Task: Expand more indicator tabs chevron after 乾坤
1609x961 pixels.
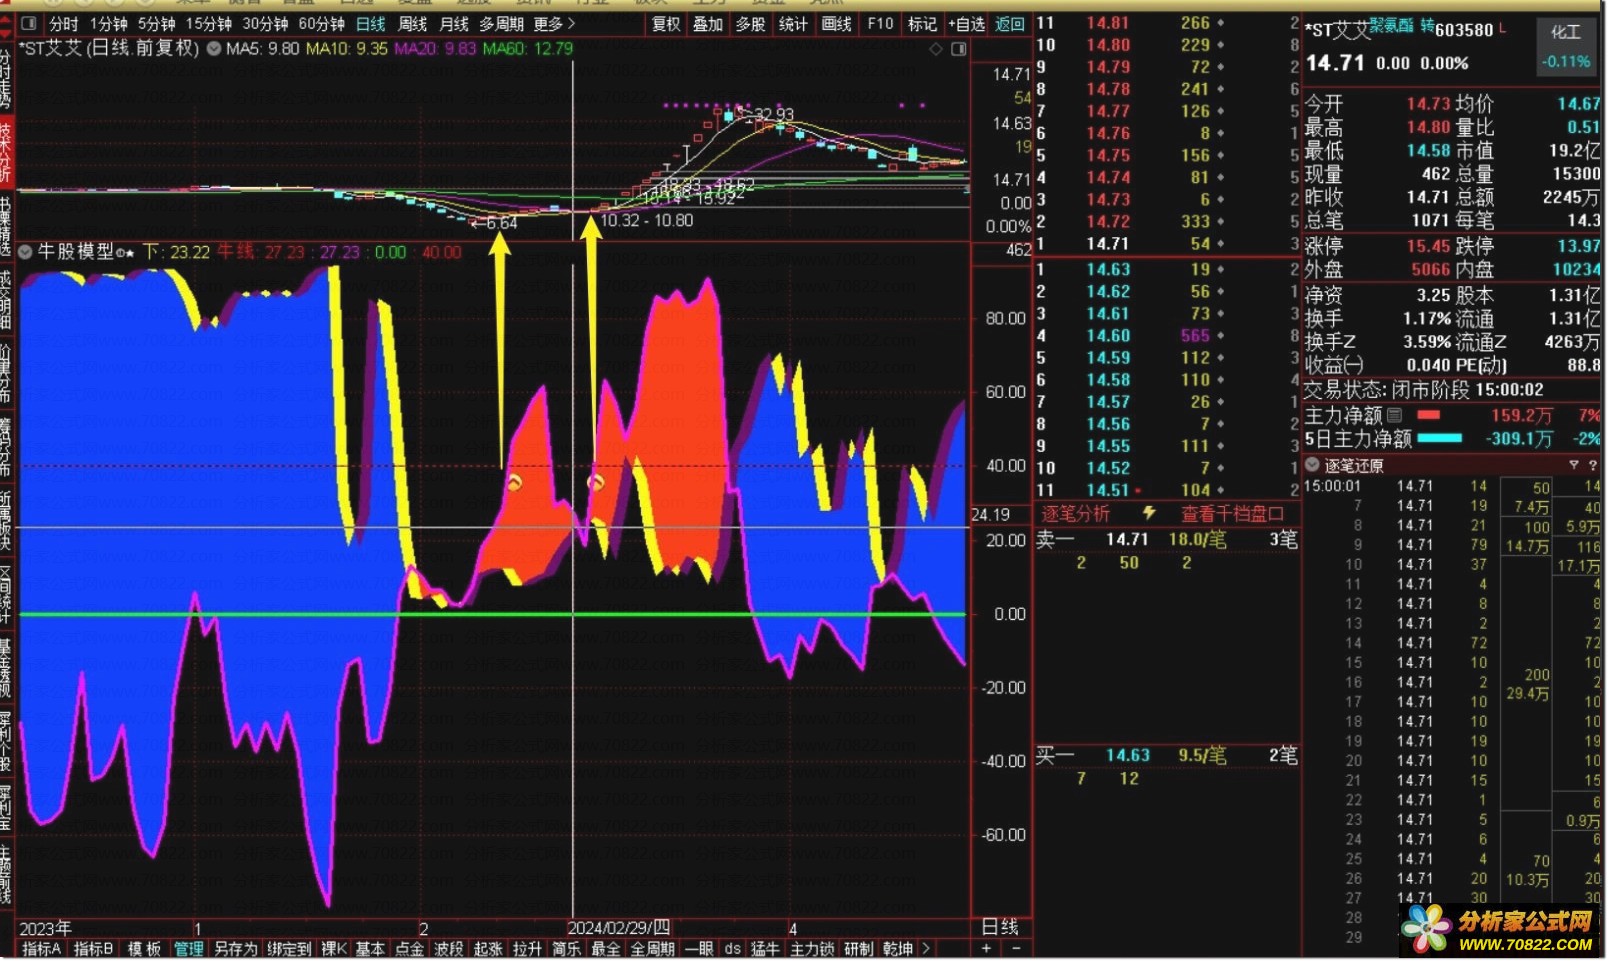Action: coord(926,949)
